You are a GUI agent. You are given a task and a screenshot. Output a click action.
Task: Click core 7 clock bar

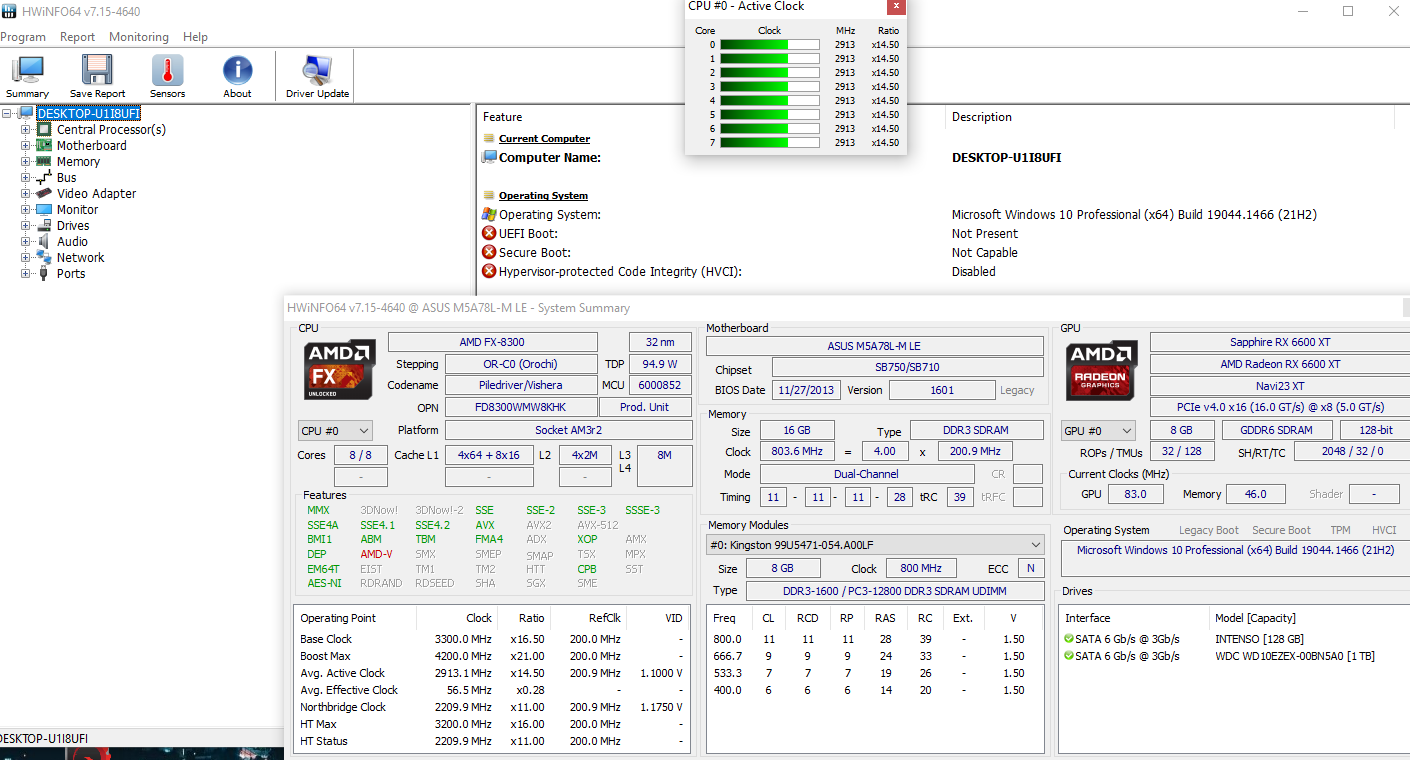[770, 142]
